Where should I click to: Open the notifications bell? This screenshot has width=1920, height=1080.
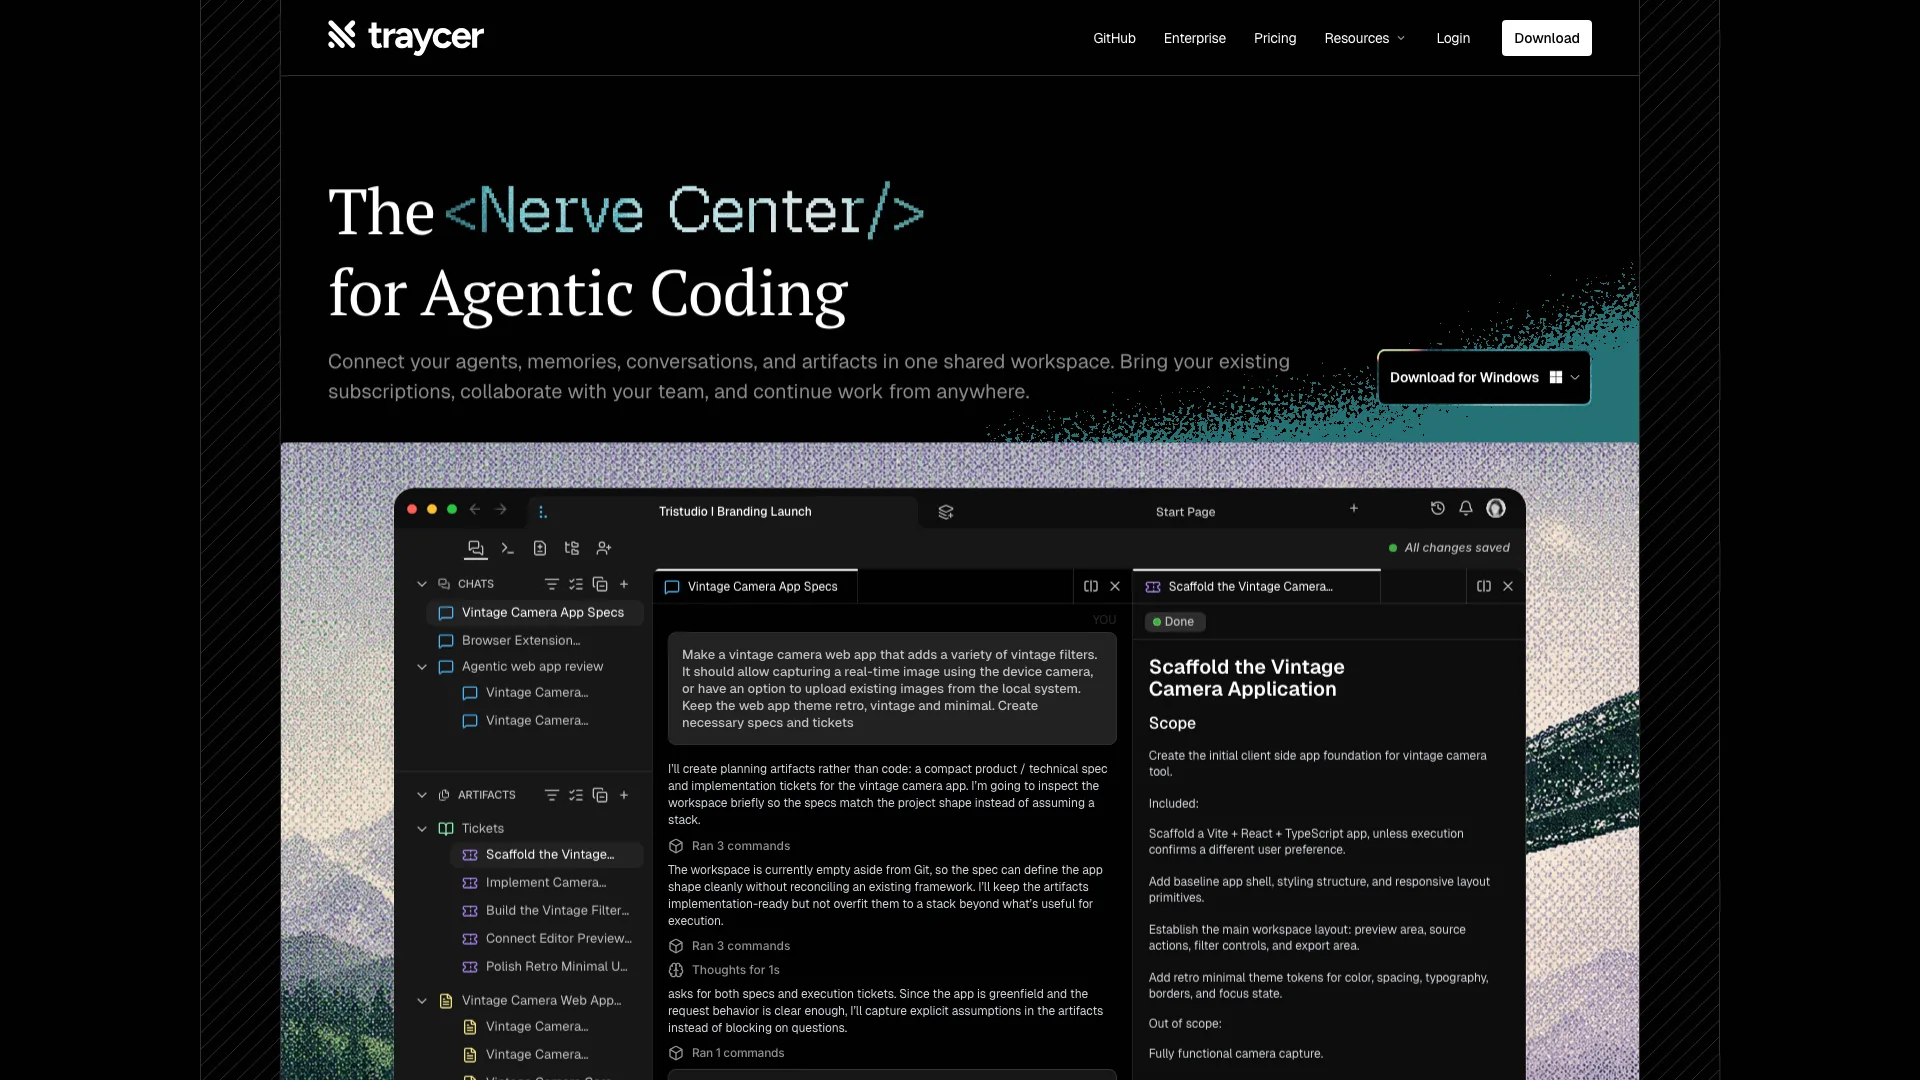[1466, 508]
